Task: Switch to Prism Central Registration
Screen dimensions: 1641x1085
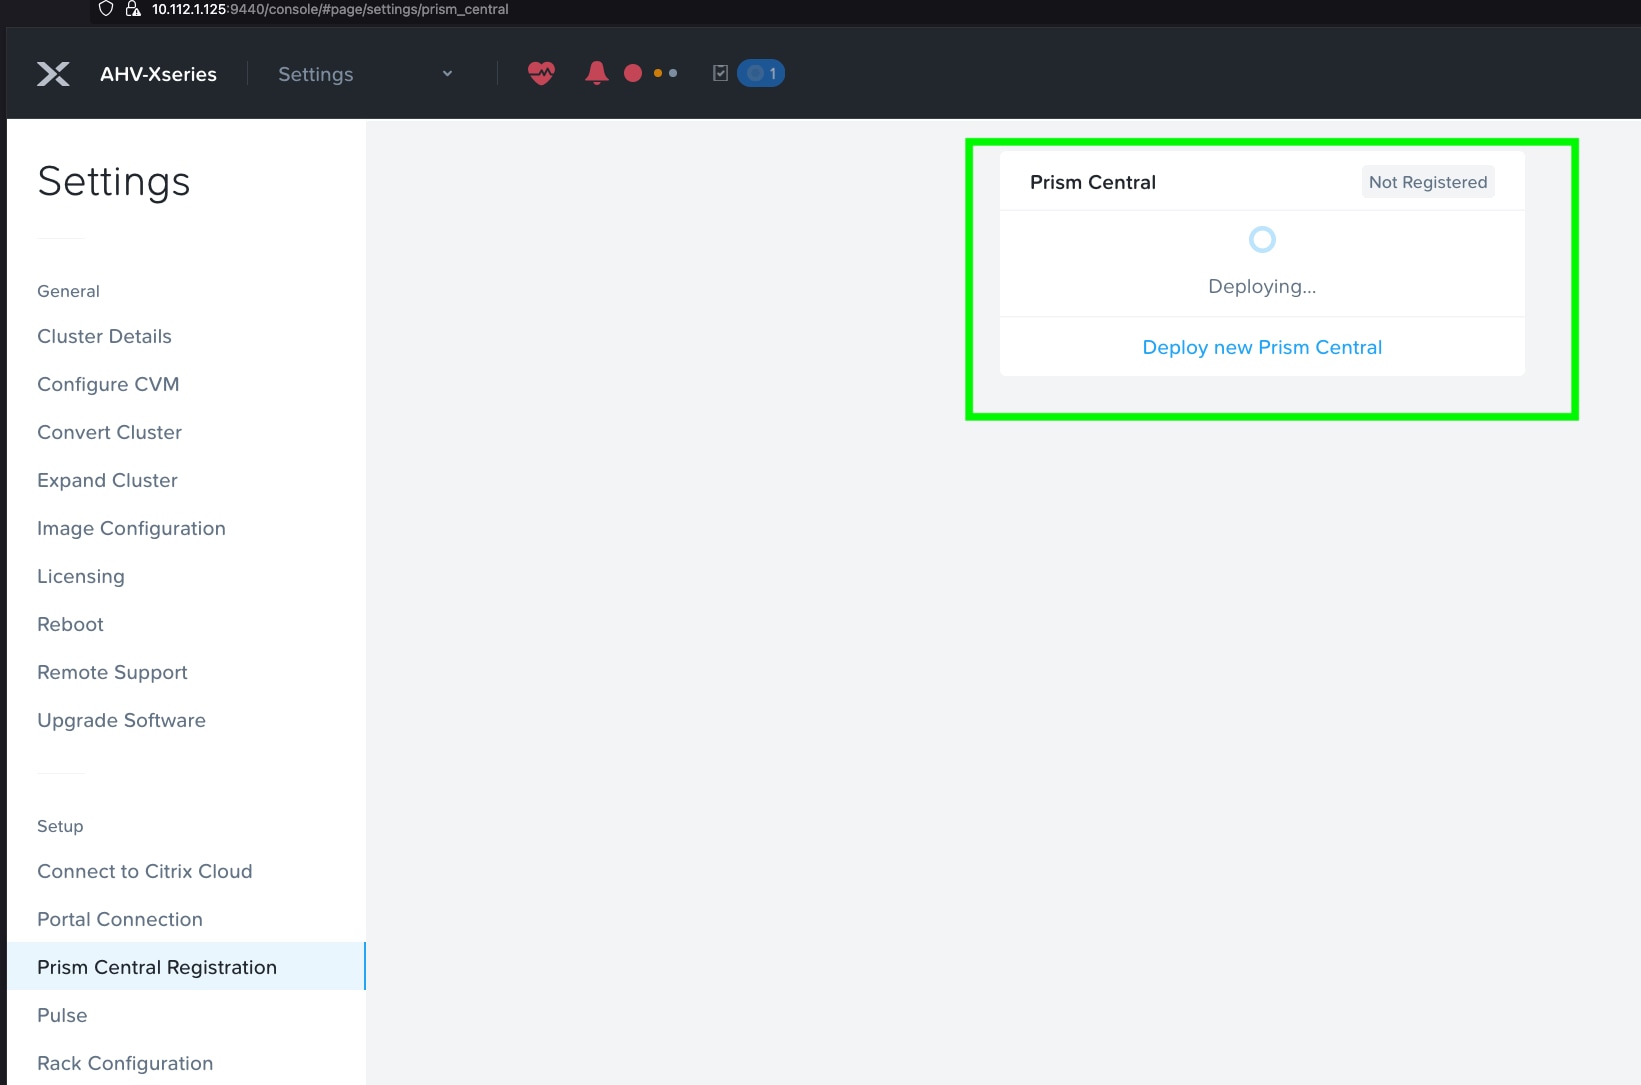Action: [156, 967]
